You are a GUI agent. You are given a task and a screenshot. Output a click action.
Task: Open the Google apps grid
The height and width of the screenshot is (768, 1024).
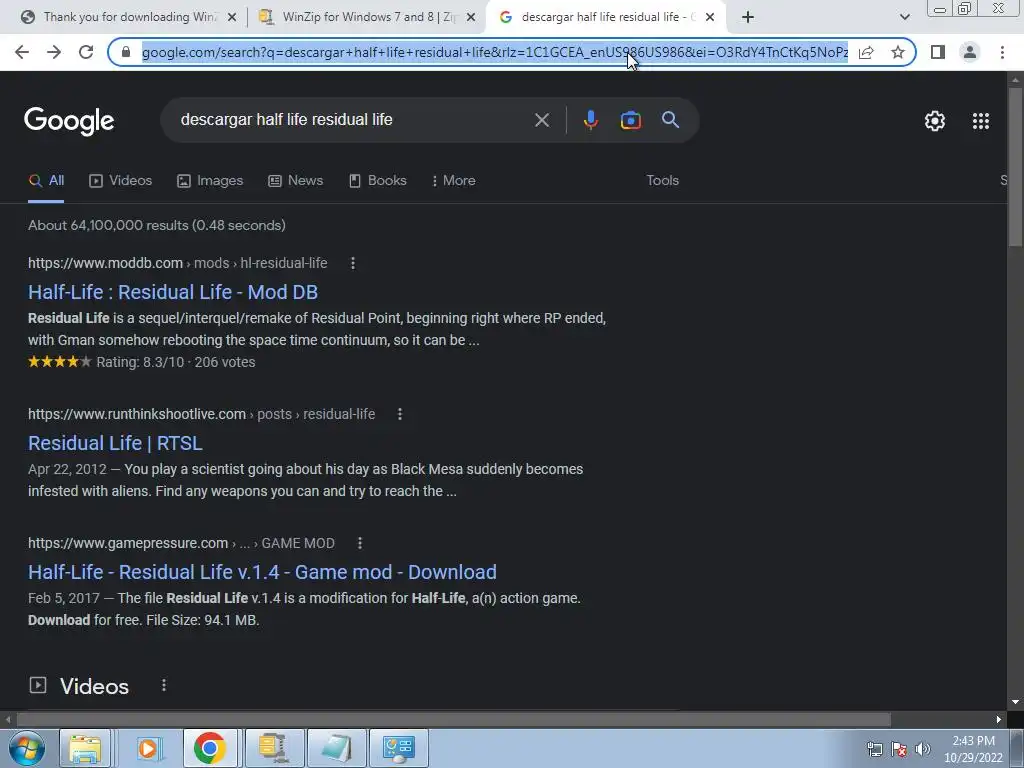(980, 121)
